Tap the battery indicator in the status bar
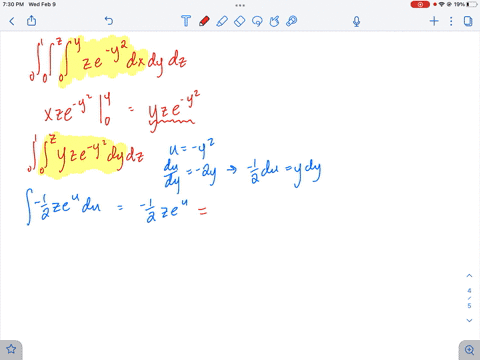This screenshot has width=480, height=360. [x=471, y=4]
